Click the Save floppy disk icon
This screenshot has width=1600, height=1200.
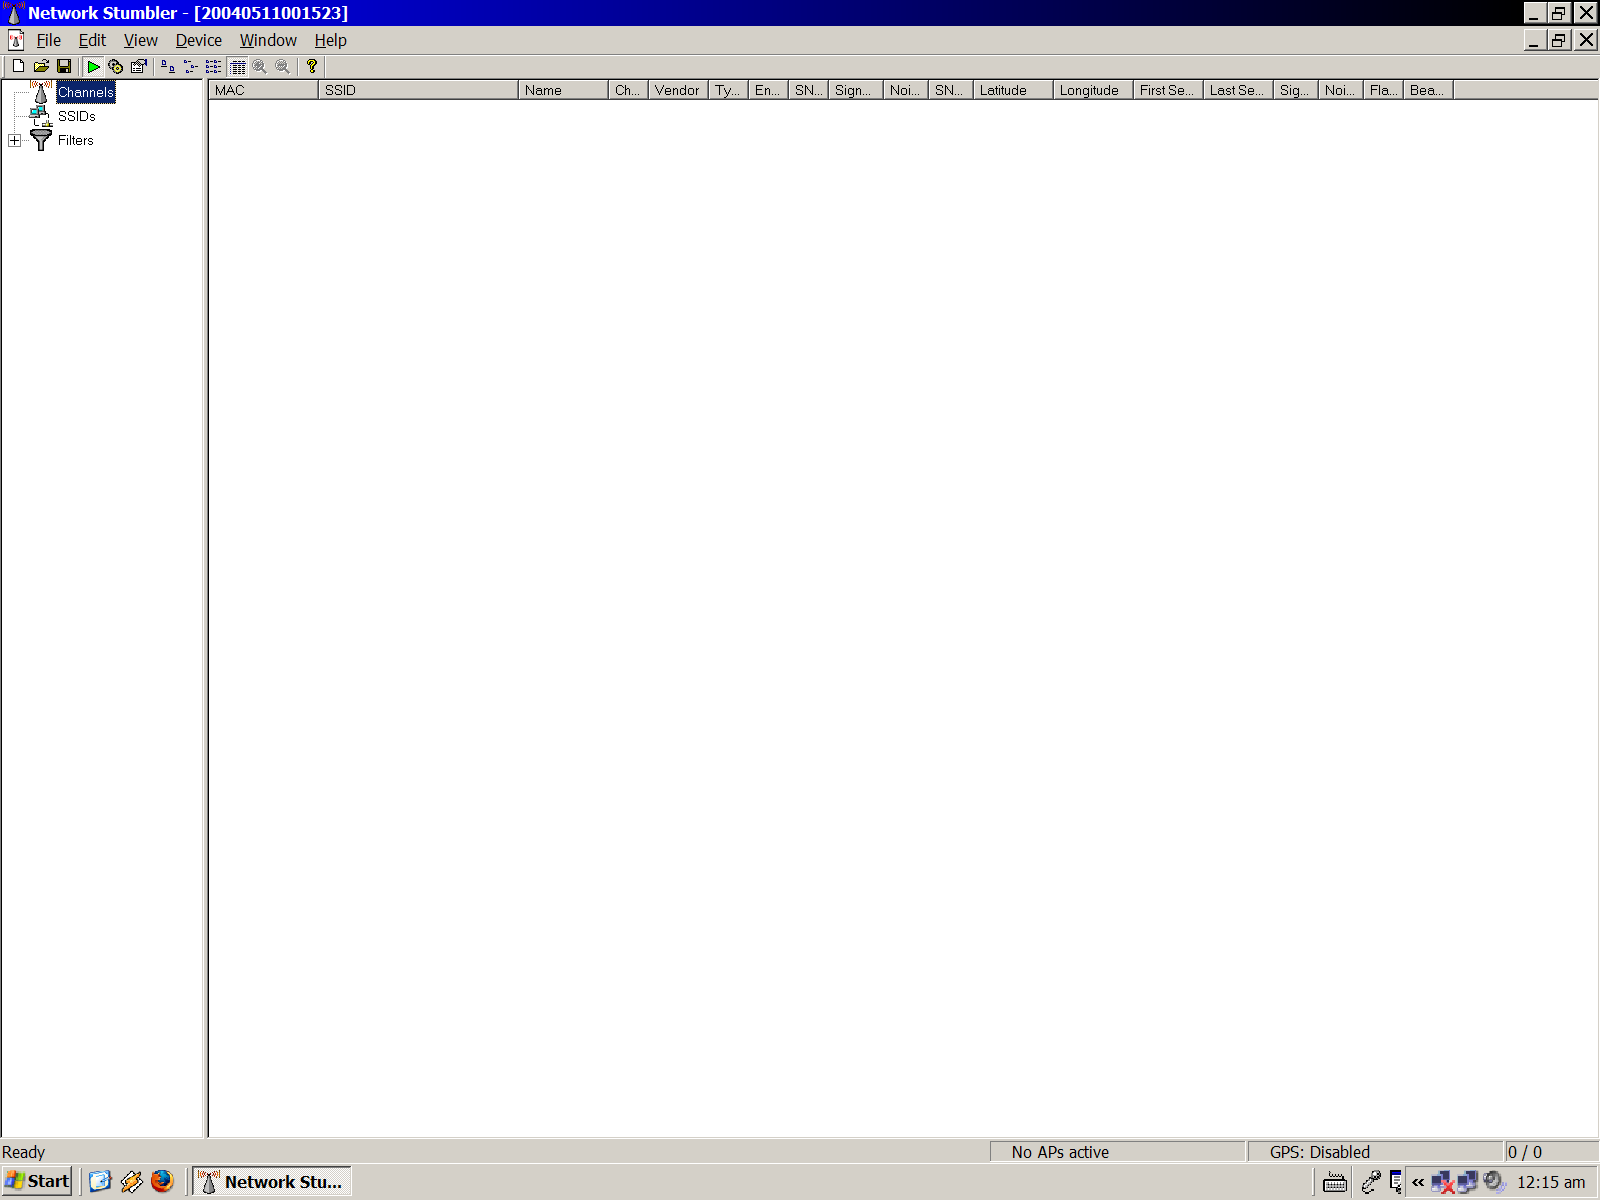click(64, 66)
